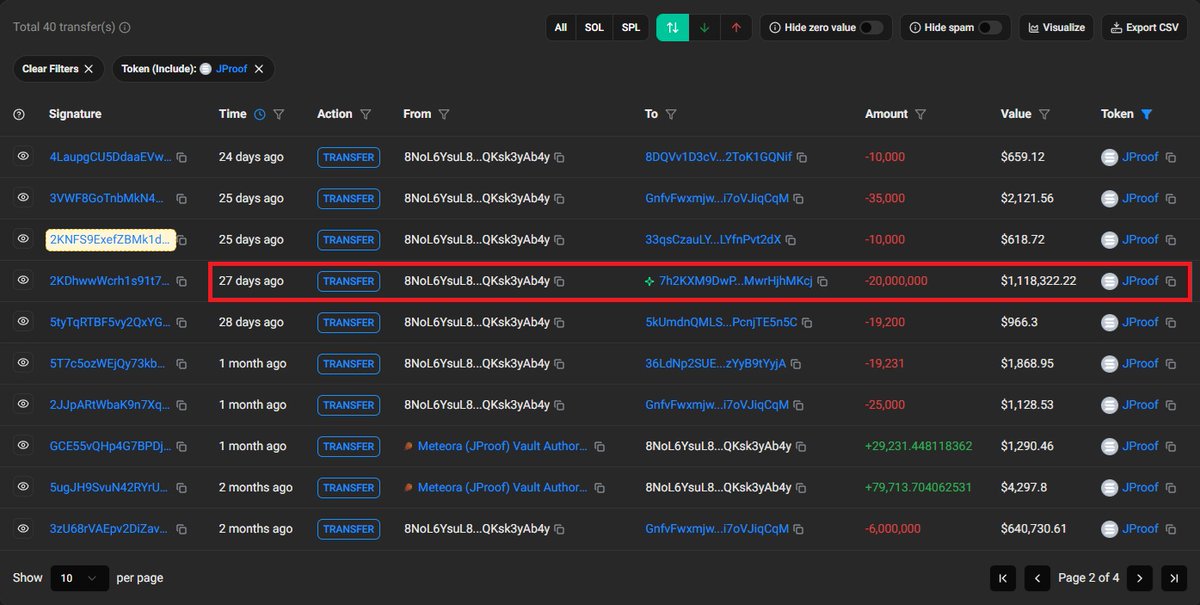The height and width of the screenshot is (605, 1200).
Task: Go to the next page of transfers
Action: click(1138, 578)
